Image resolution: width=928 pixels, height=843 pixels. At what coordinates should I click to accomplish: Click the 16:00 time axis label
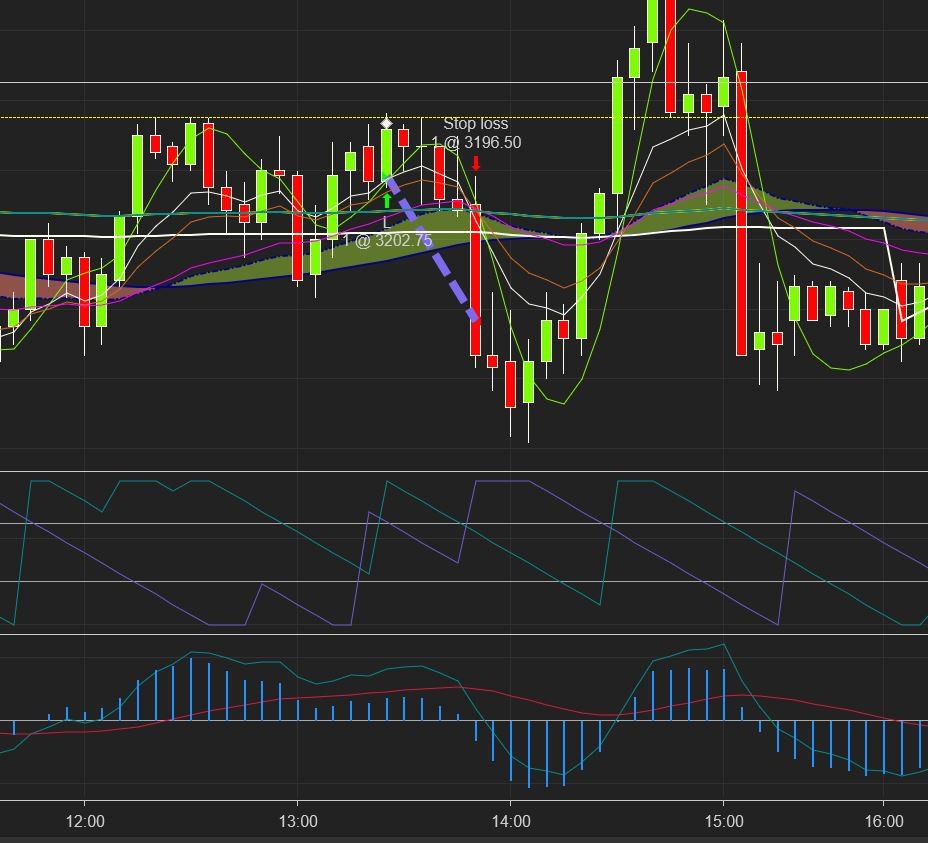point(884,821)
